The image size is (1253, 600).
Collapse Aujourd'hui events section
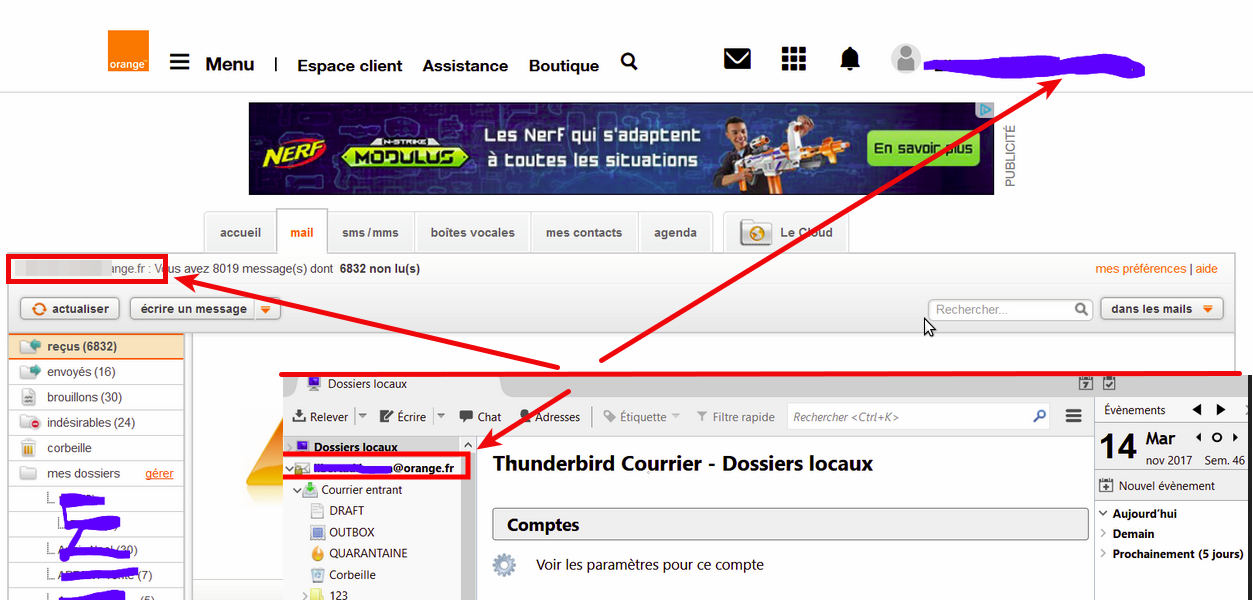click(1104, 513)
